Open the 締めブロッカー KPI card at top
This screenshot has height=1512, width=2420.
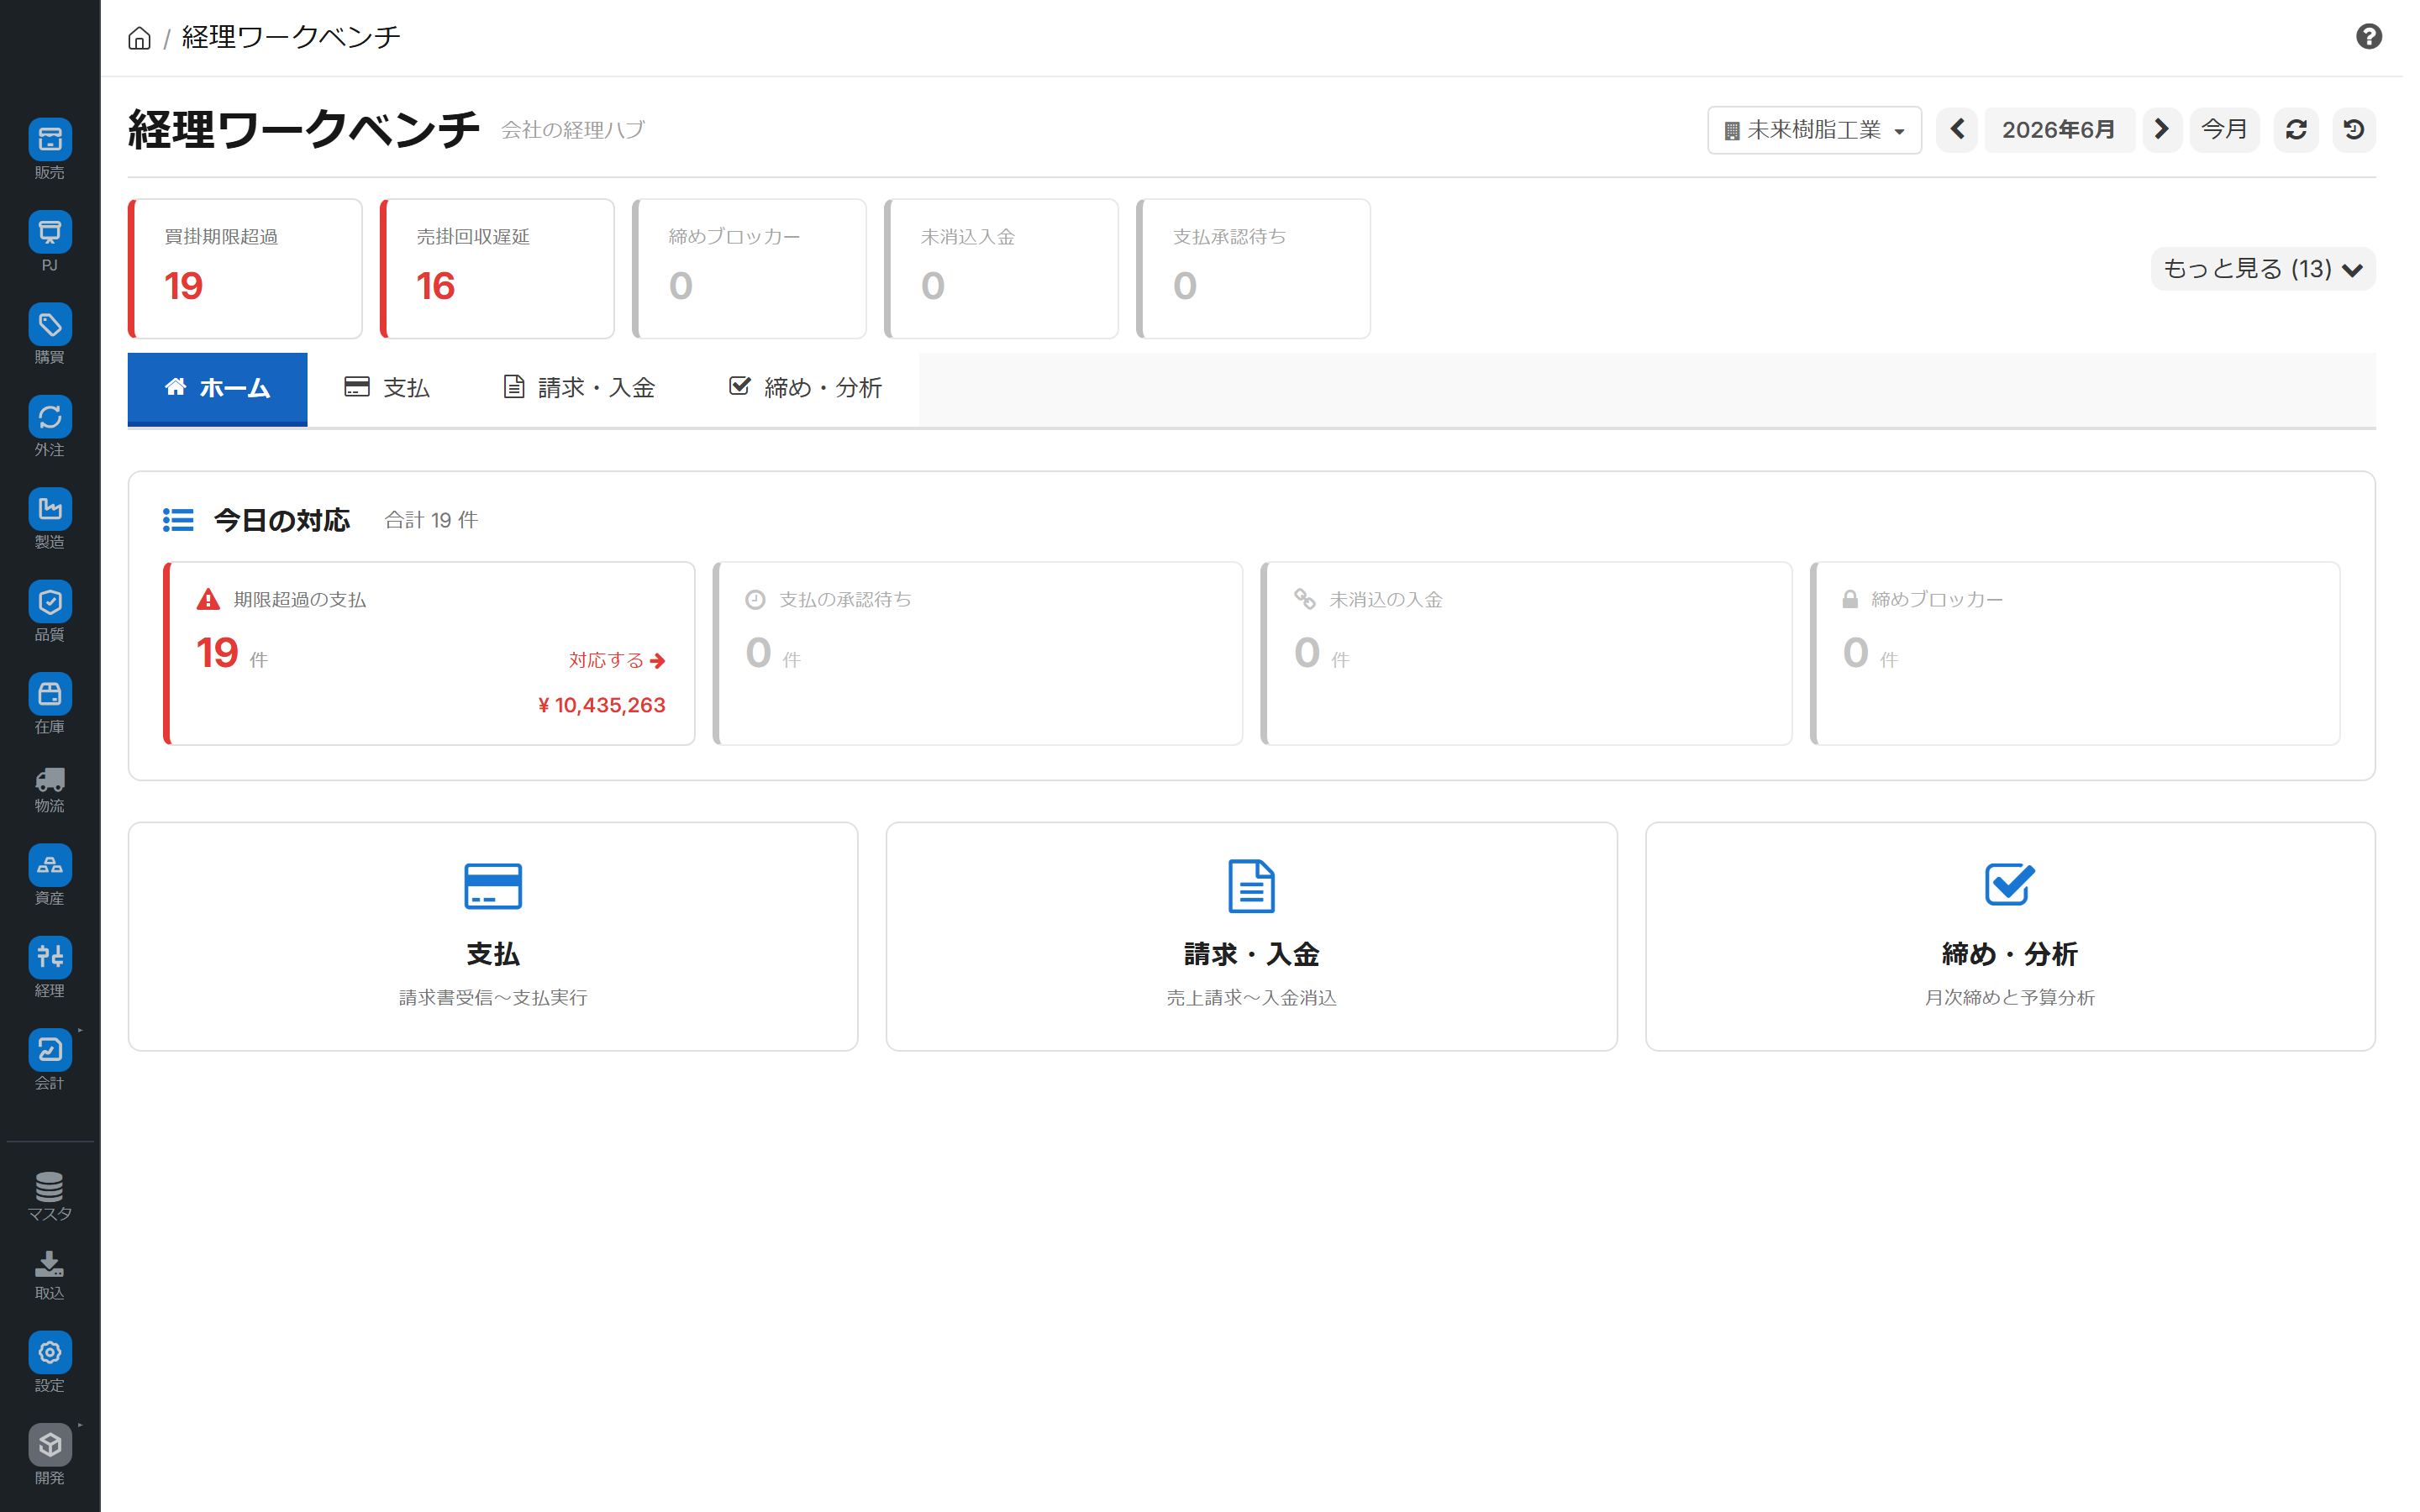pyautogui.click(x=749, y=268)
